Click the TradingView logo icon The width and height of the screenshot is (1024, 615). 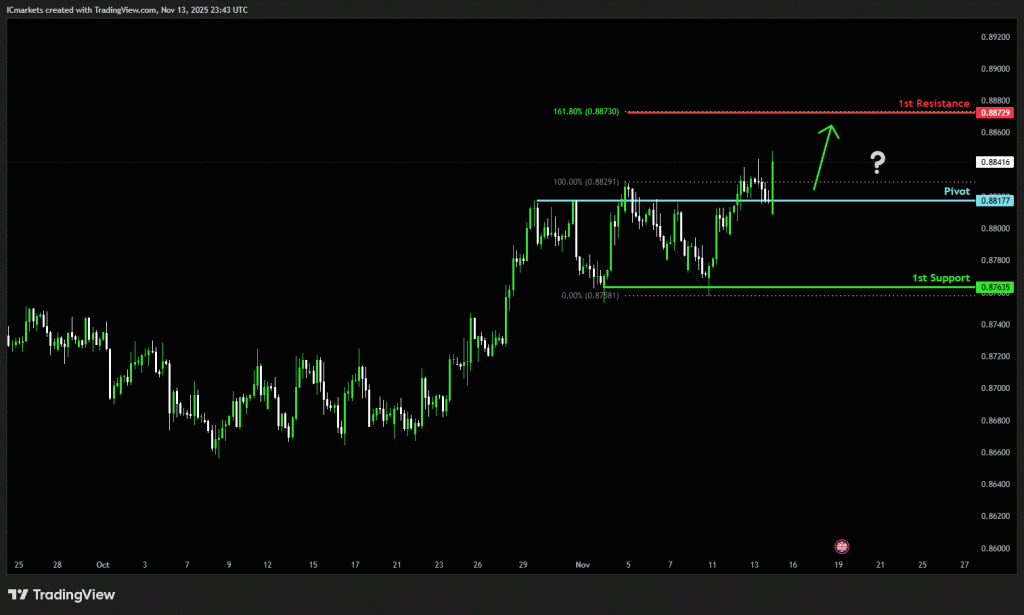pos(18,595)
